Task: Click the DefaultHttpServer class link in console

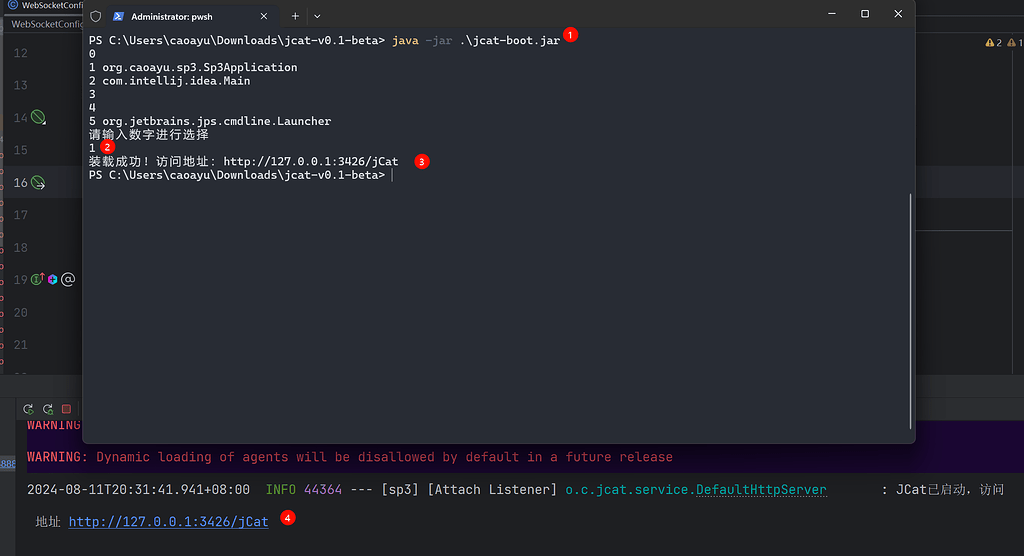Action: tap(761, 489)
